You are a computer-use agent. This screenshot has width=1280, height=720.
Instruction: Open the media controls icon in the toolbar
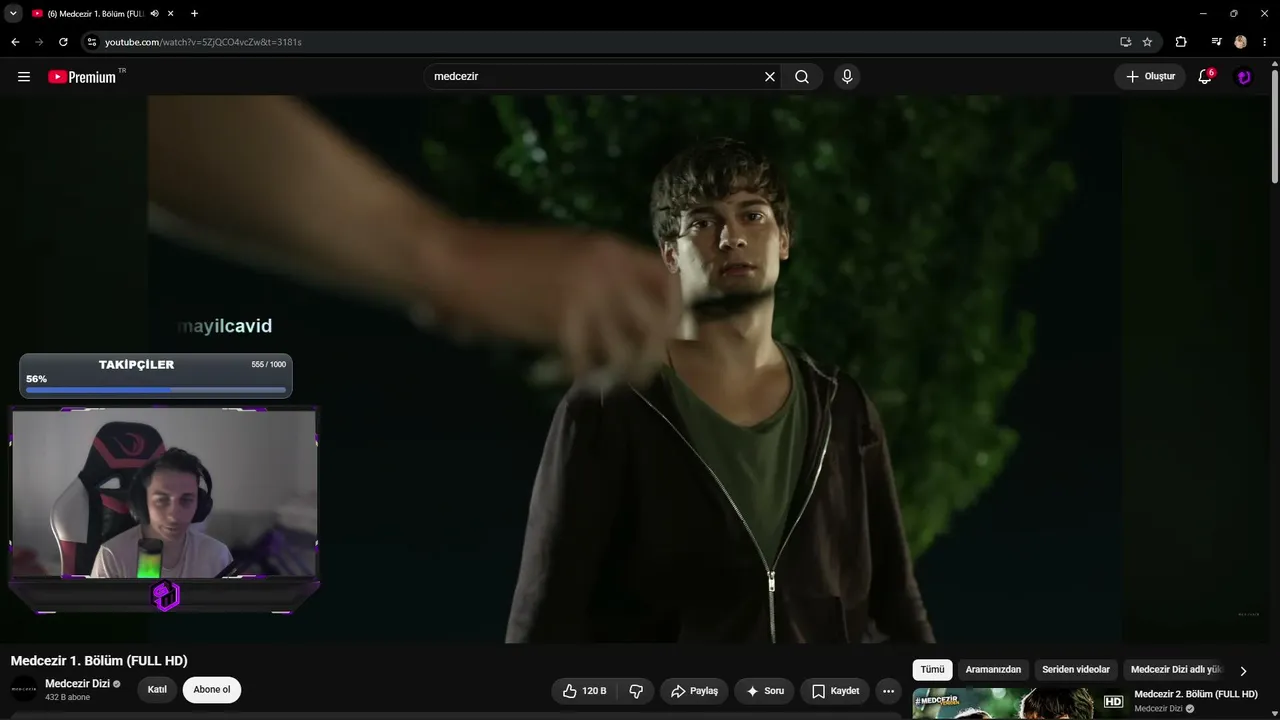tap(1216, 42)
